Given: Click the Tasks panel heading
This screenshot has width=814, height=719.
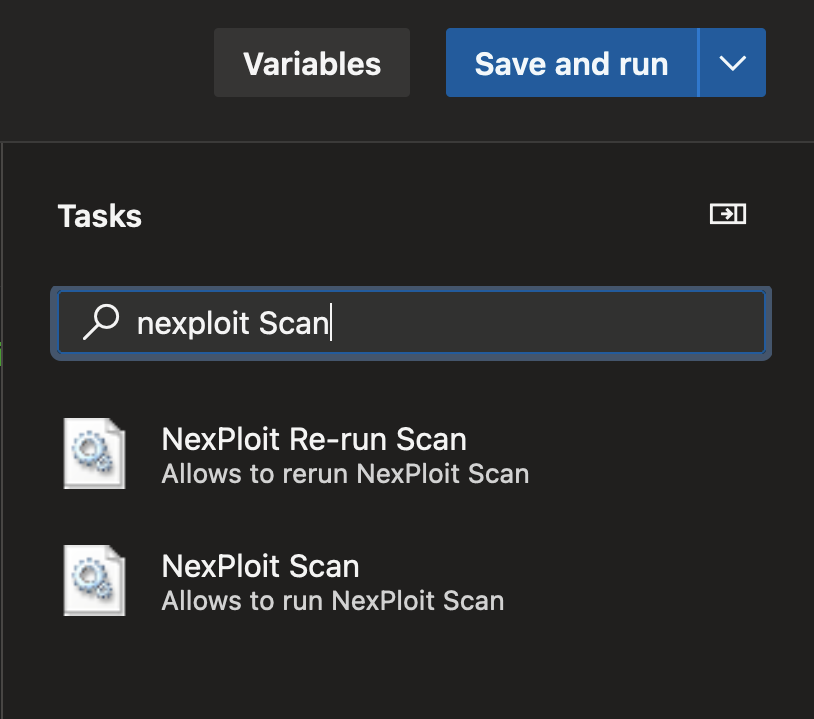Looking at the screenshot, I should point(100,215).
